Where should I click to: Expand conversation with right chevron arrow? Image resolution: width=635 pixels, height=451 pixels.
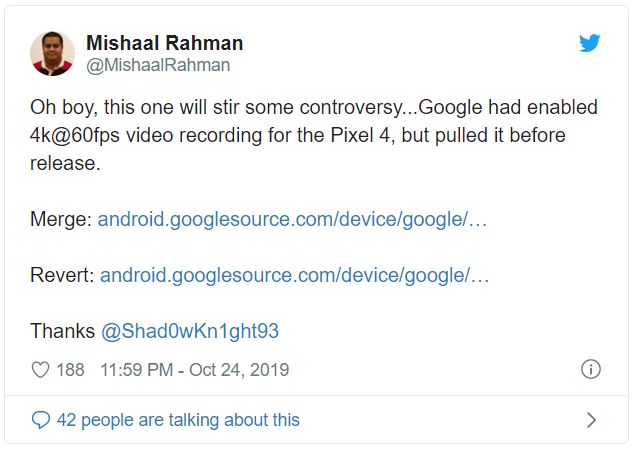click(x=591, y=420)
